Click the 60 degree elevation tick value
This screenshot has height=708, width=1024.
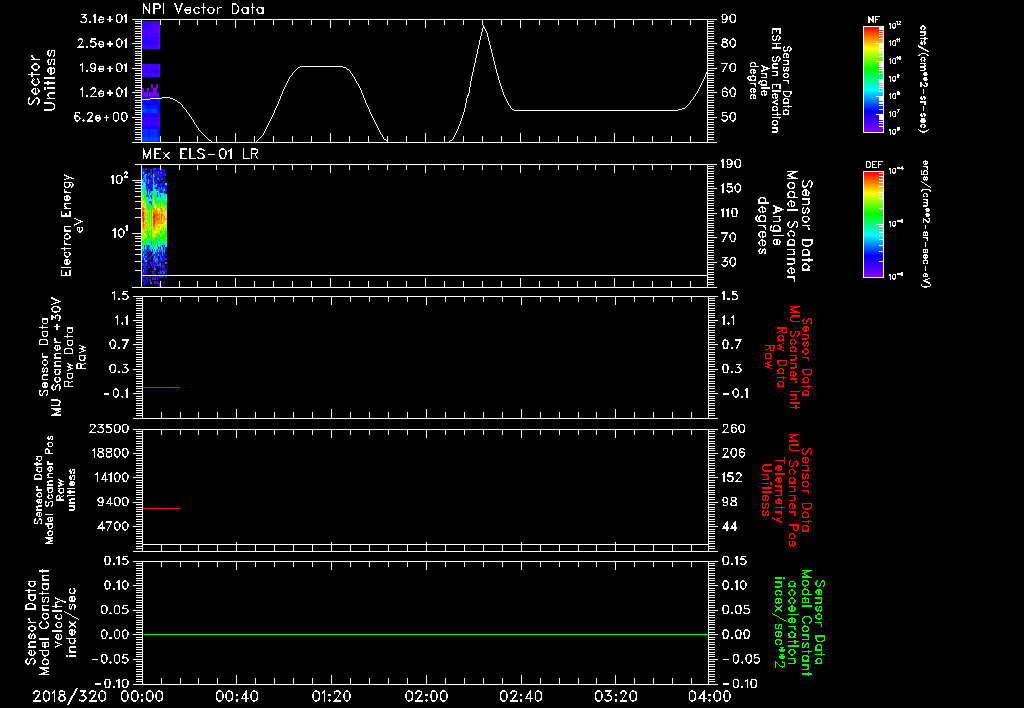tap(729, 93)
